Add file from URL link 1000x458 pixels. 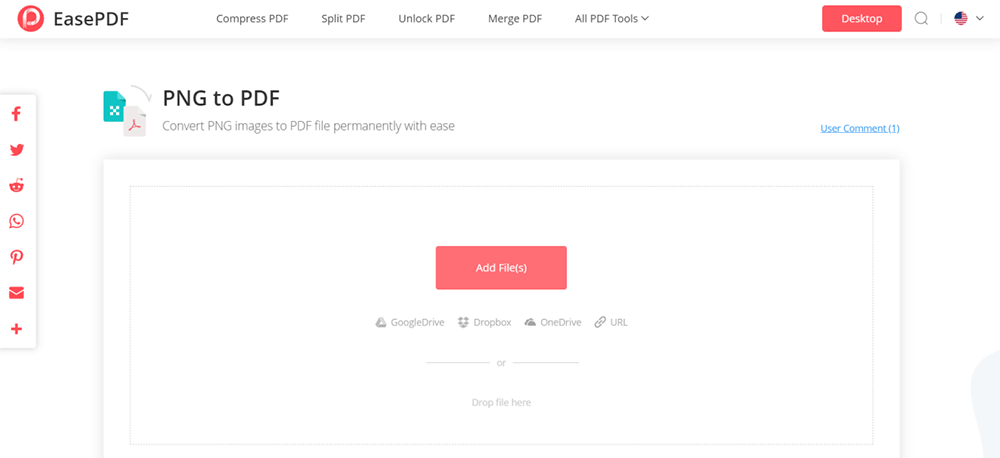tap(611, 322)
